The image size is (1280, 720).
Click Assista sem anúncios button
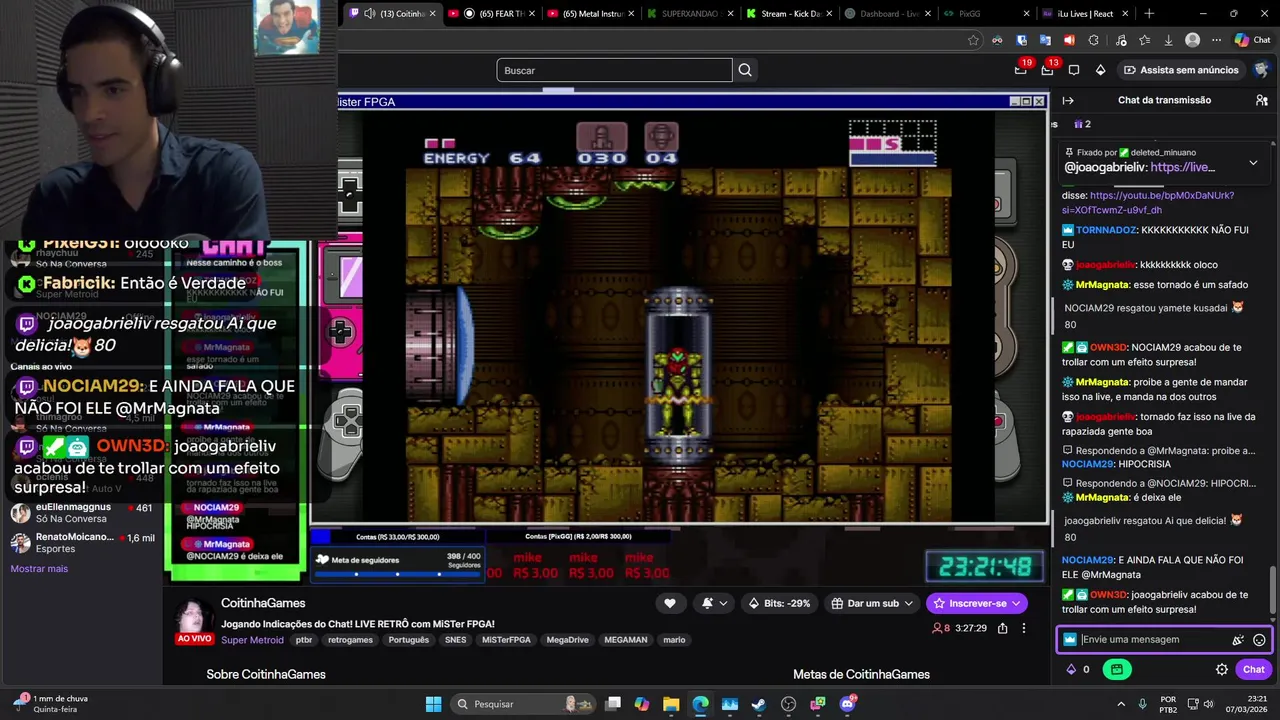click(x=1180, y=70)
